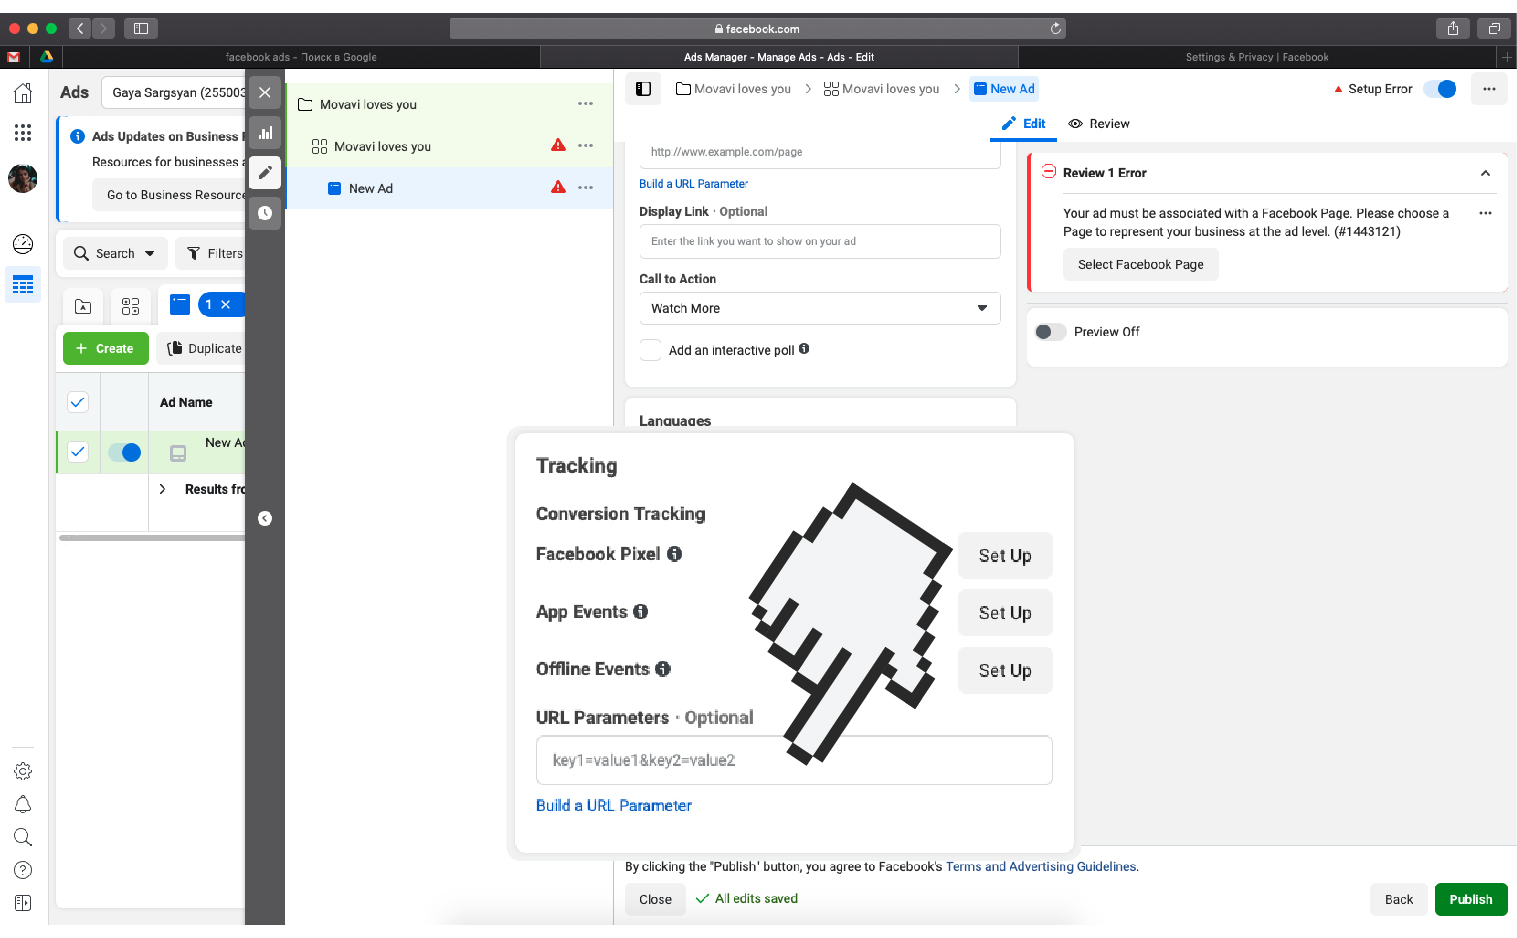Collapse the Review 1 Error section

coord(1485,173)
